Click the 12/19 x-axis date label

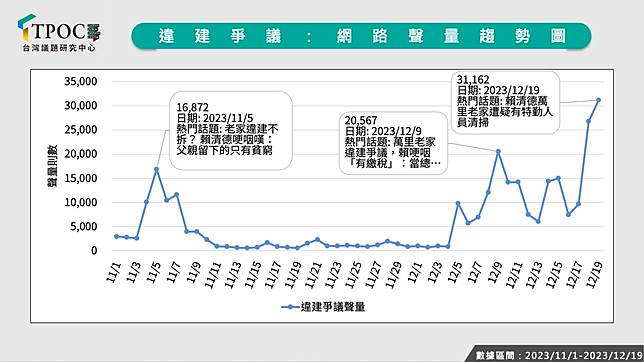pos(596,275)
